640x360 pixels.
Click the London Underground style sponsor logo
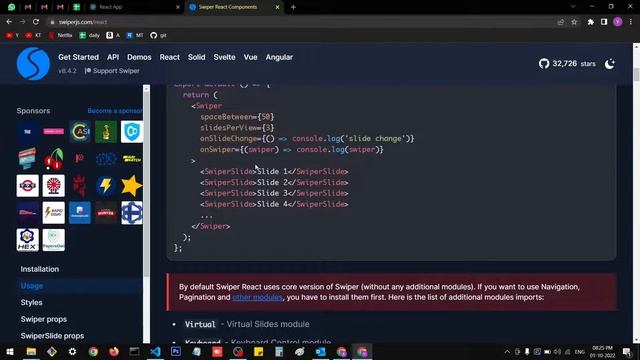coord(27,186)
